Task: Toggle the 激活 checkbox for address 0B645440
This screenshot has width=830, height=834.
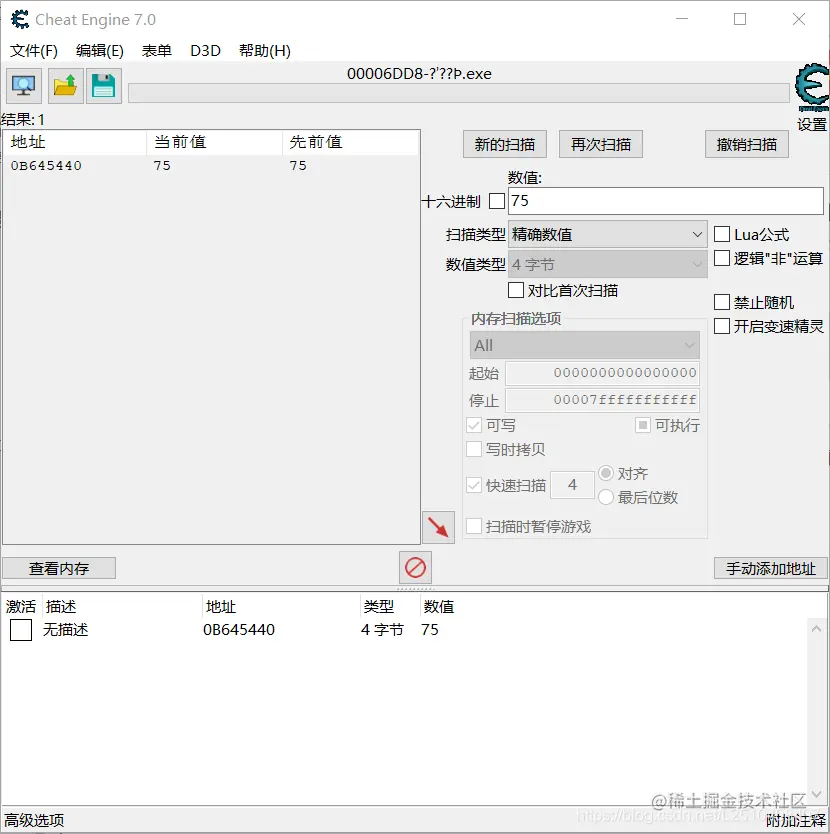Action: pos(21,630)
